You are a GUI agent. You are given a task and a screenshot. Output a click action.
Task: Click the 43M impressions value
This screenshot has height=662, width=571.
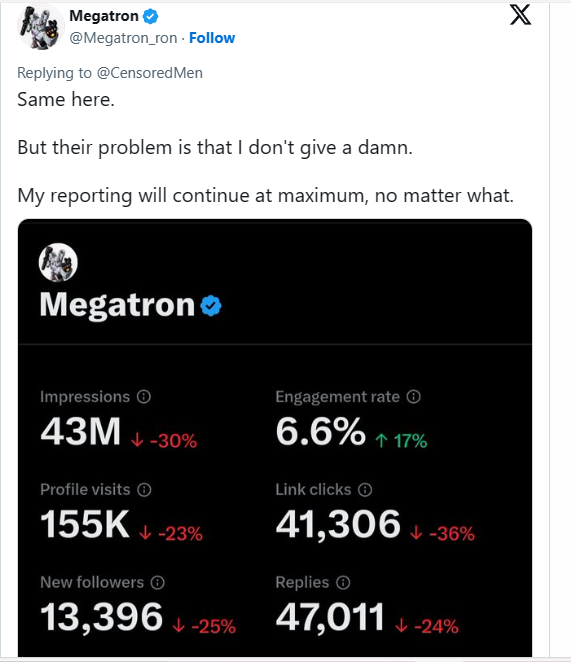(81, 431)
